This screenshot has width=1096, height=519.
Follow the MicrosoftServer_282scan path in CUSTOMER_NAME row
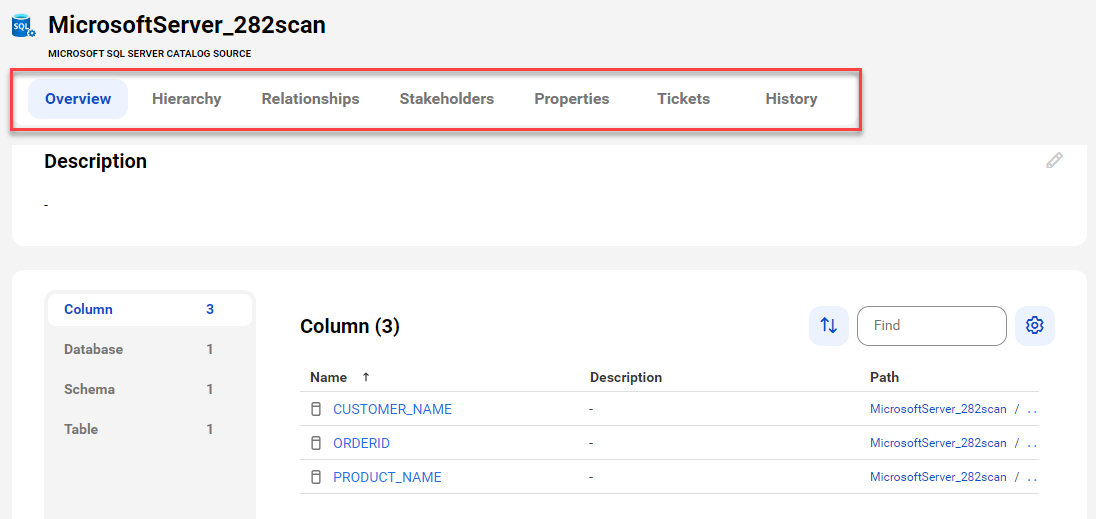pos(938,409)
